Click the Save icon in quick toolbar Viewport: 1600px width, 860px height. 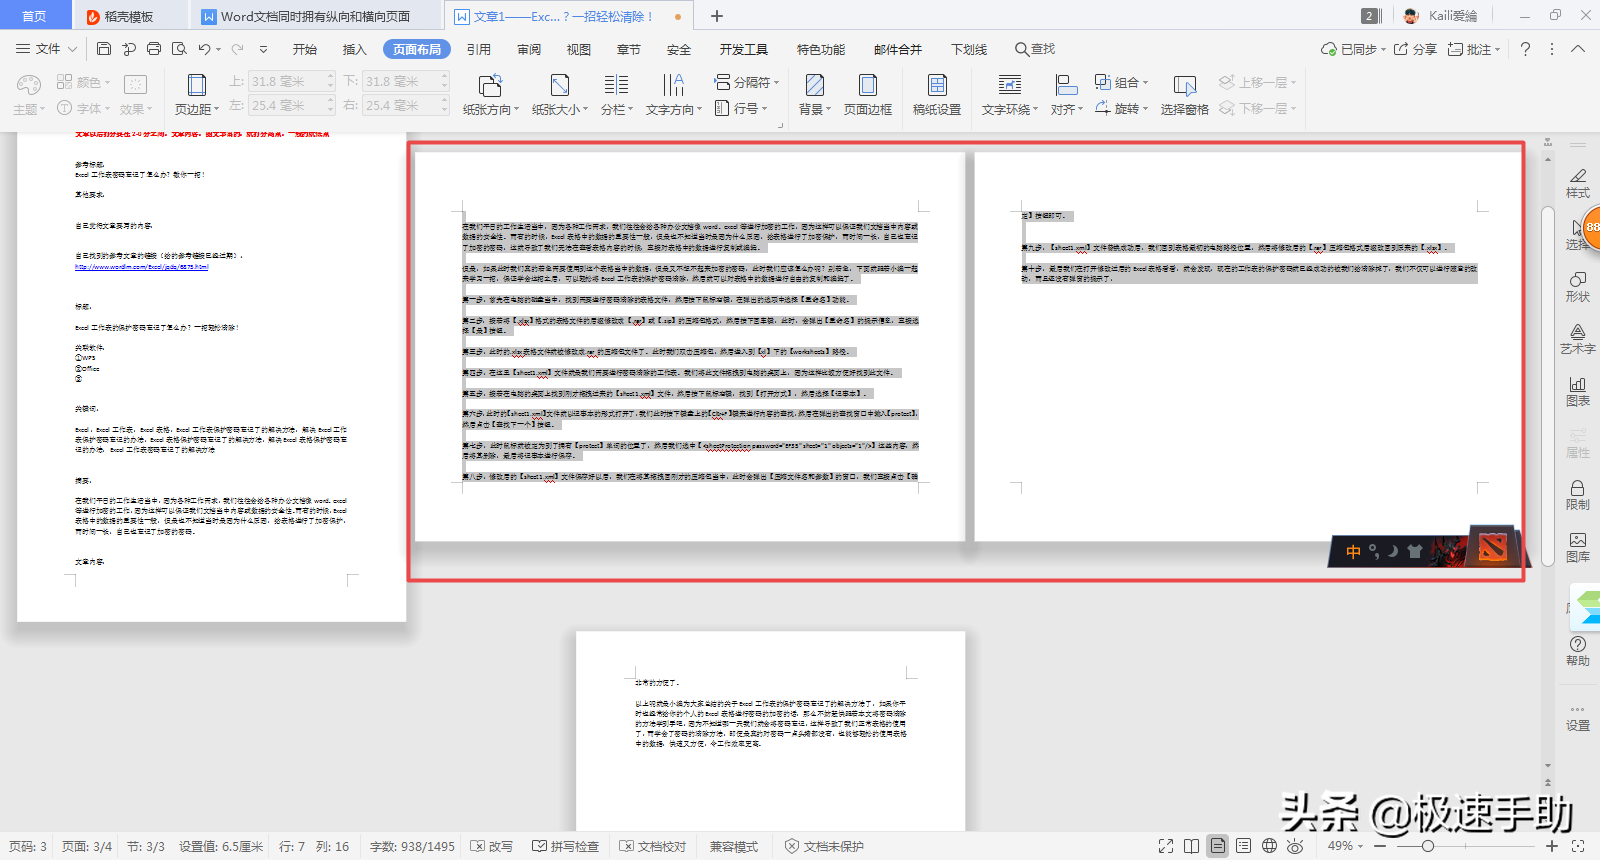(104, 49)
